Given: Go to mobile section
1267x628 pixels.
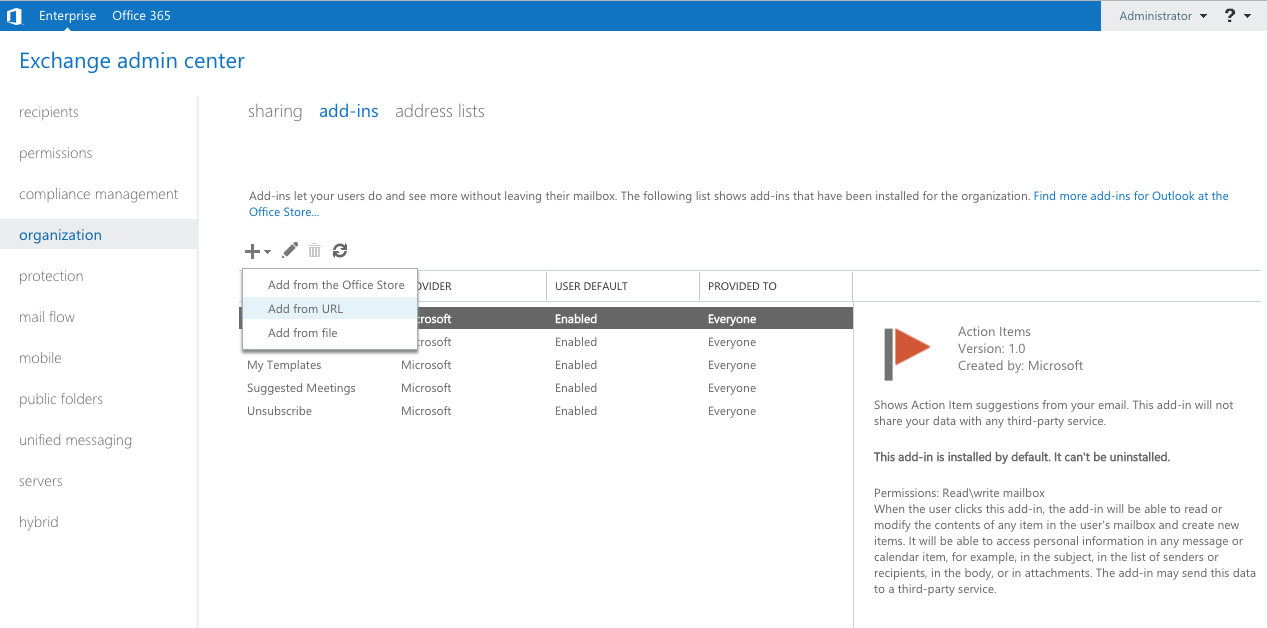Looking at the screenshot, I should [x=40, y=358].
